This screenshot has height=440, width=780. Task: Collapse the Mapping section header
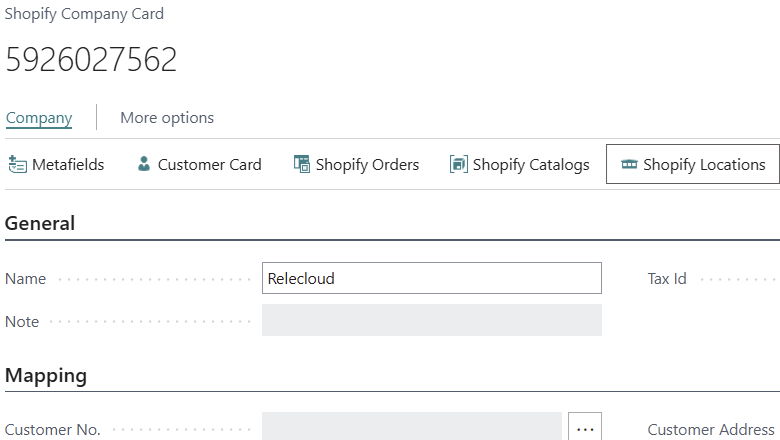pos(46,376)
